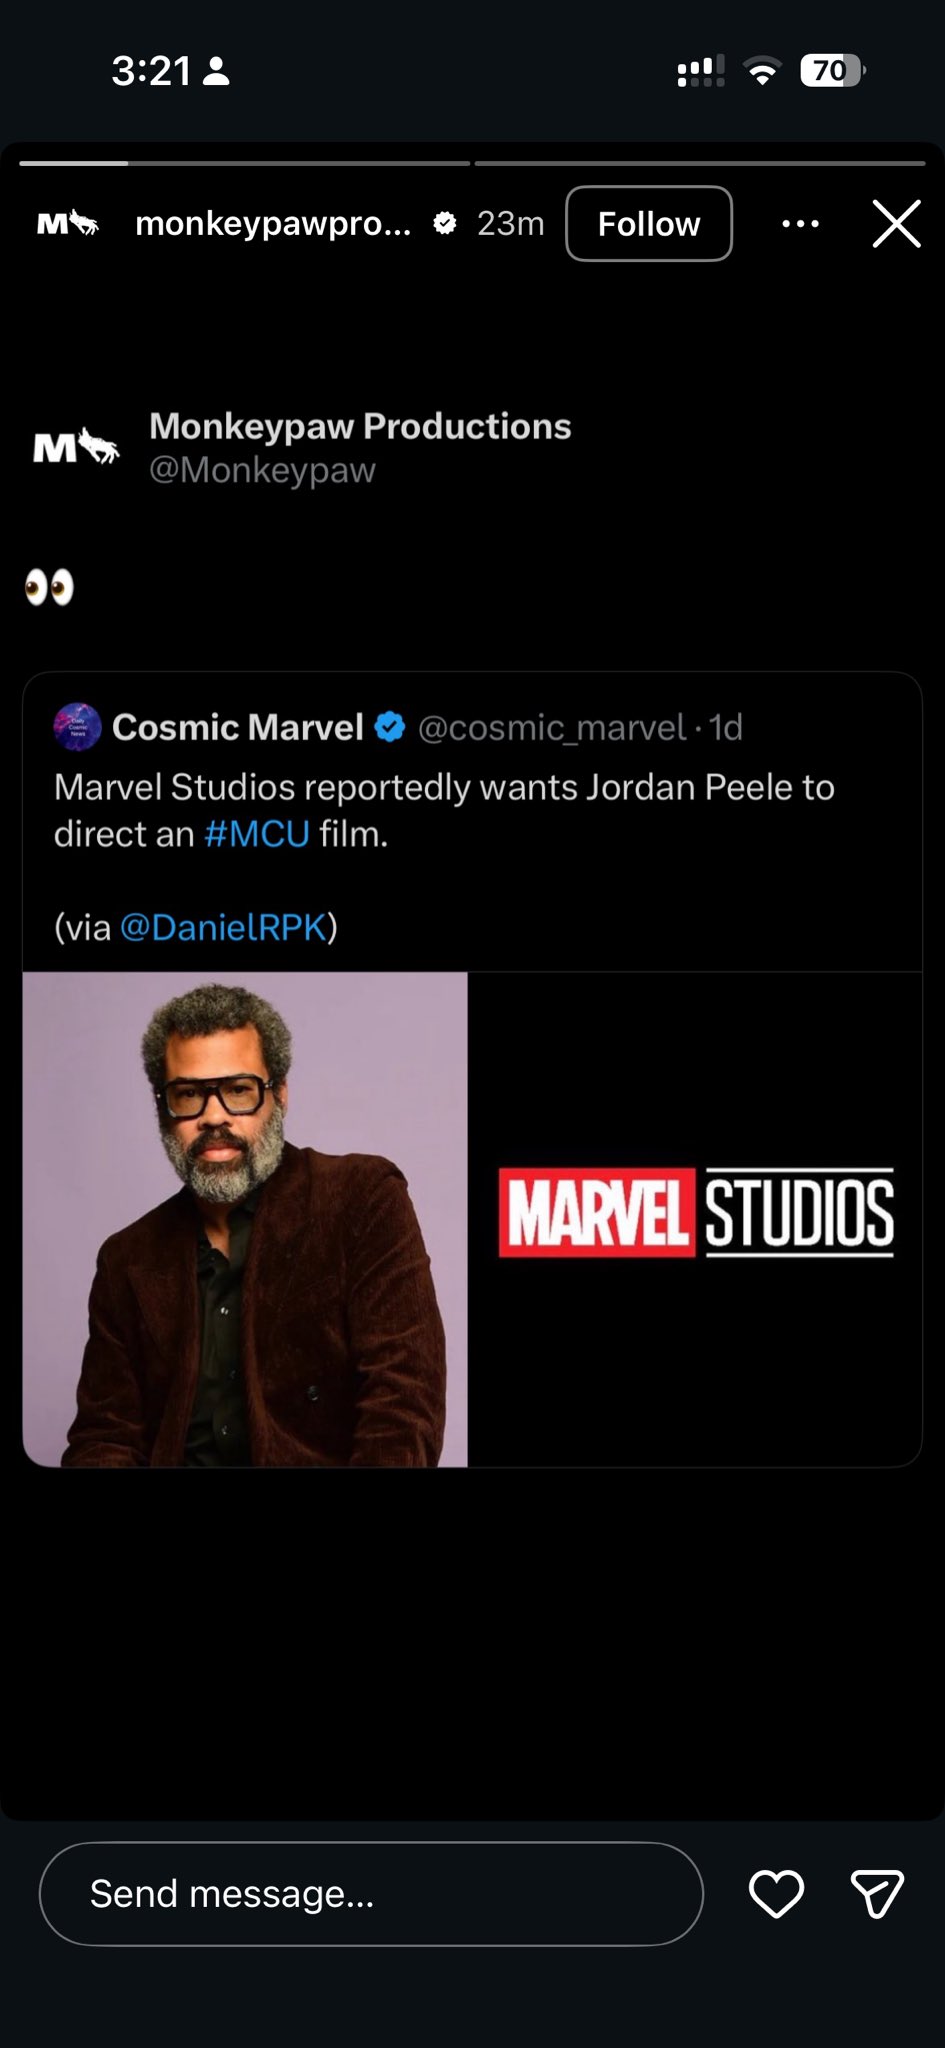This screenshot has height=2048, width=945.
Task: Tap the monkeypawpro username in header
Action: click(x=272, y=224)
